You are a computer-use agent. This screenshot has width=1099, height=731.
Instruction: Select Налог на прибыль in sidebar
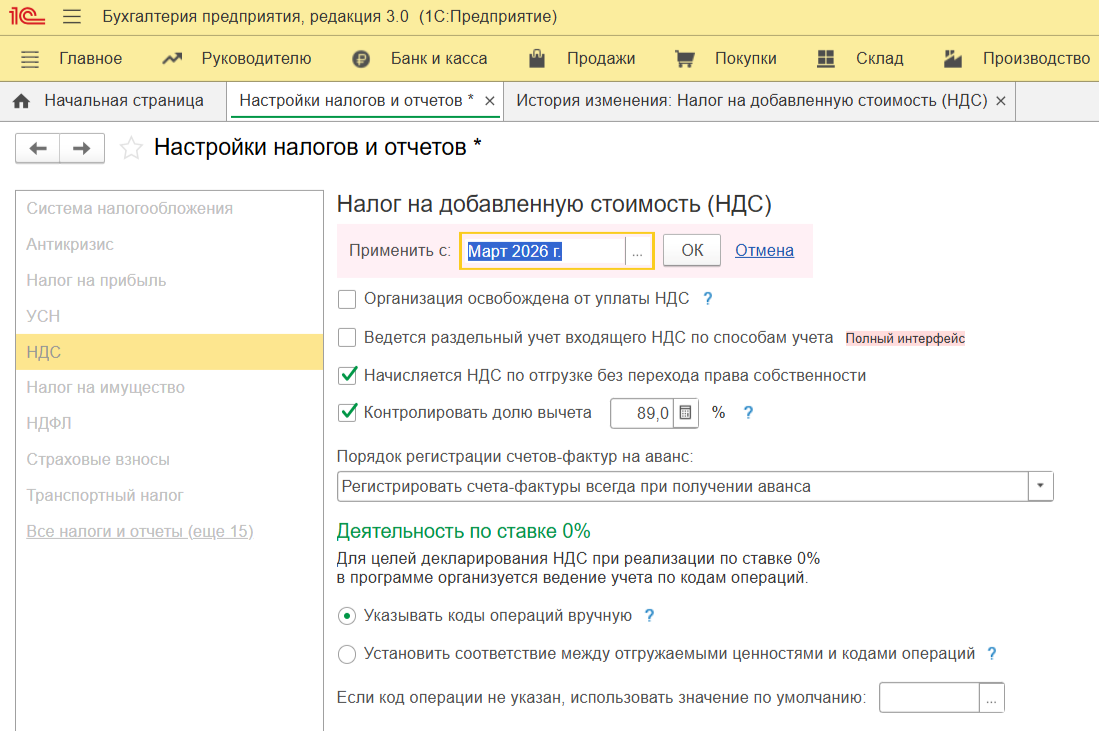click(x=96, y=280)
